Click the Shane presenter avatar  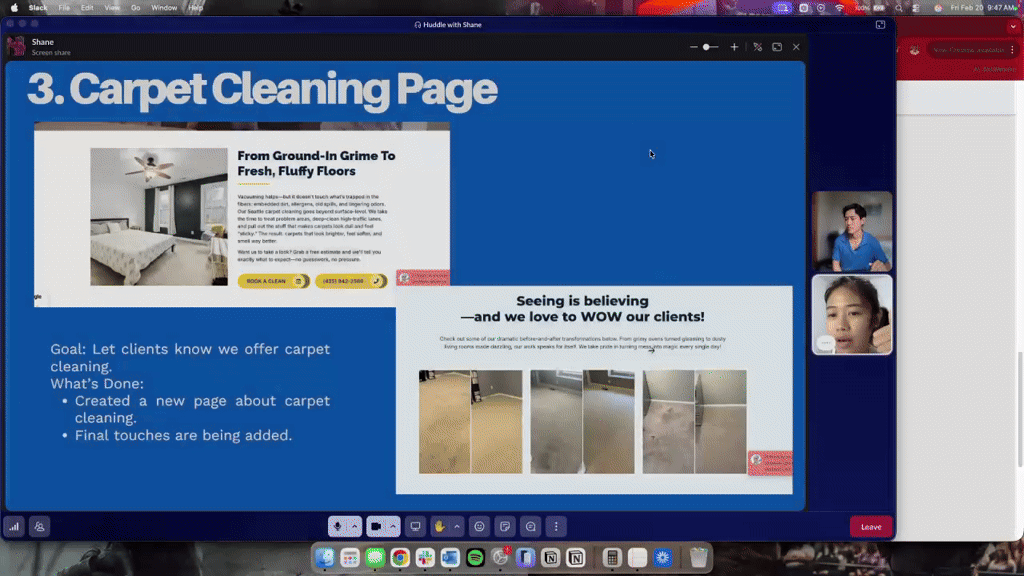[16, 46]
